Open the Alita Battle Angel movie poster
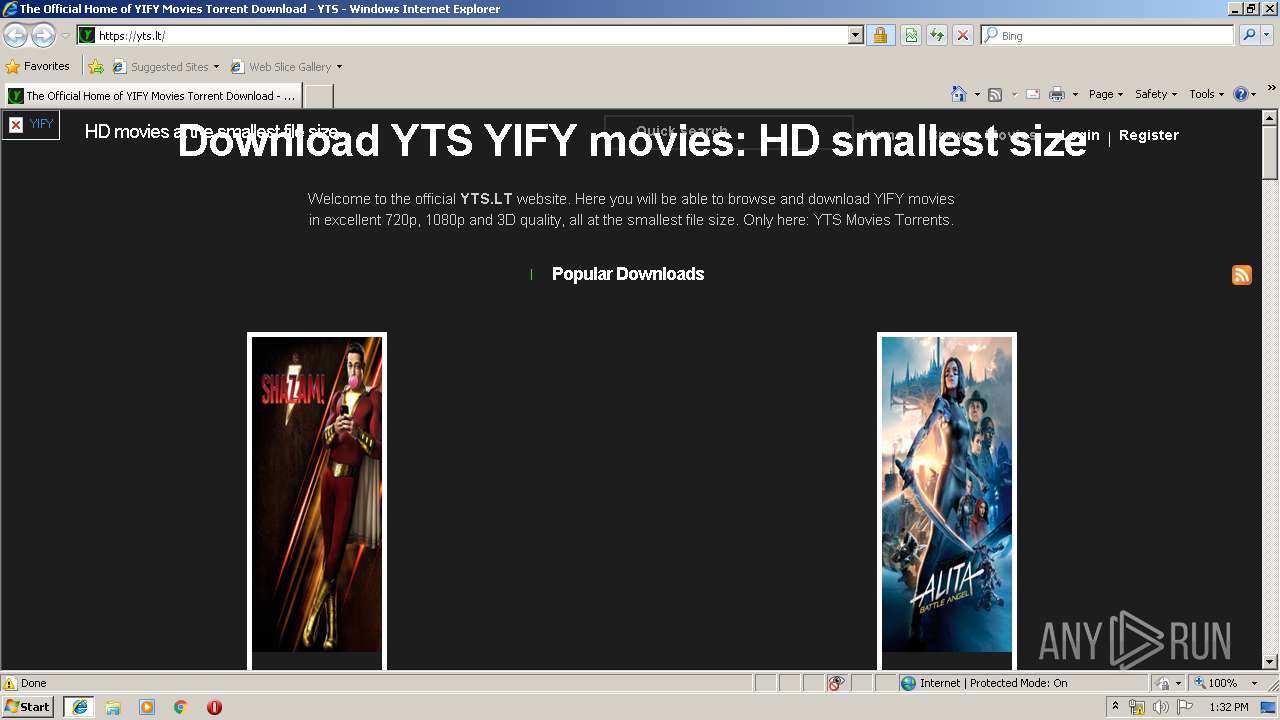 pos(947,494)
